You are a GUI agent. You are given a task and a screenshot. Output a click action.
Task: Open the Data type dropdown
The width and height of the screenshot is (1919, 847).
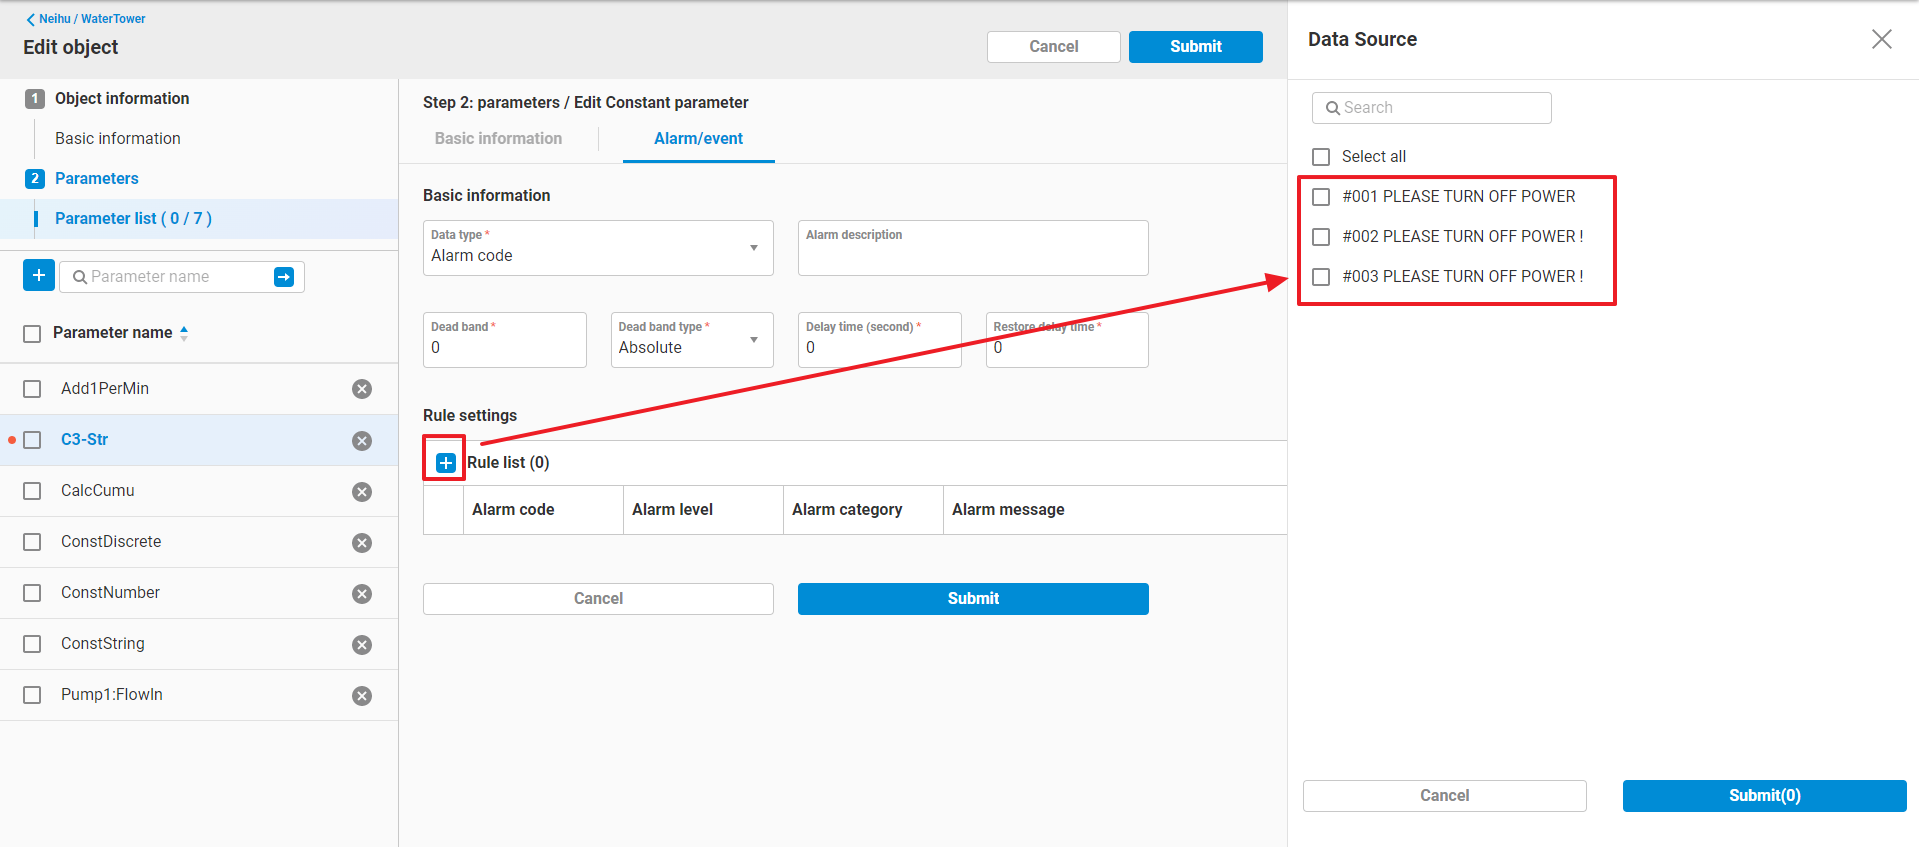click(x=598, y=248)
